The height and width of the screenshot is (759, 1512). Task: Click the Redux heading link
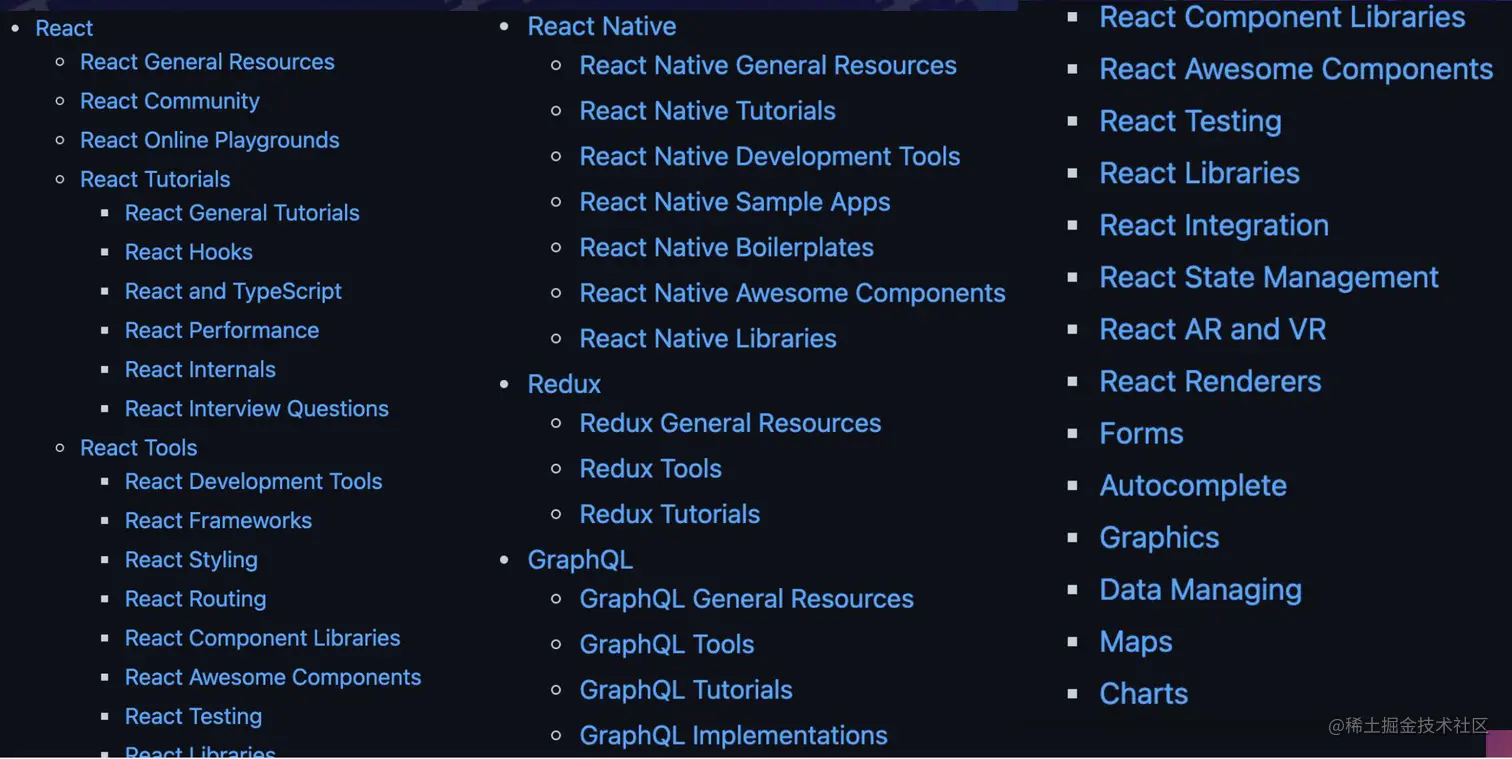563,383
